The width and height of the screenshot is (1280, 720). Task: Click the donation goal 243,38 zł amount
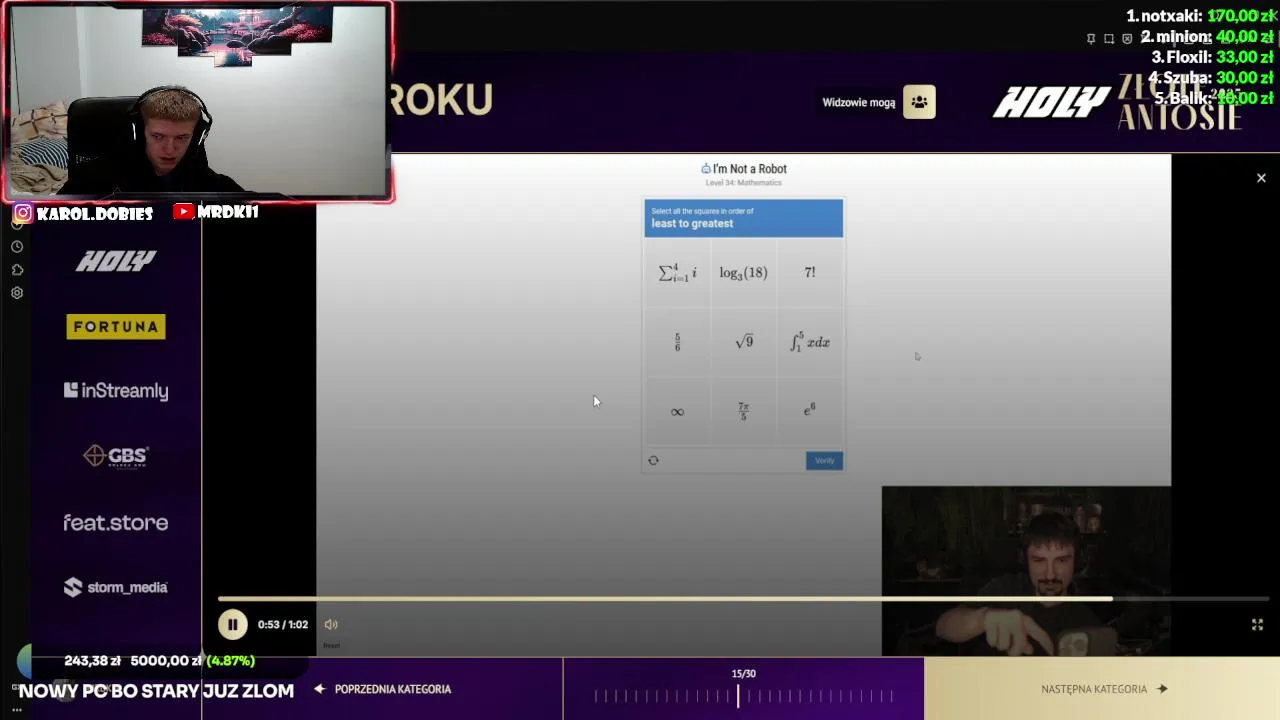(92, 661)
